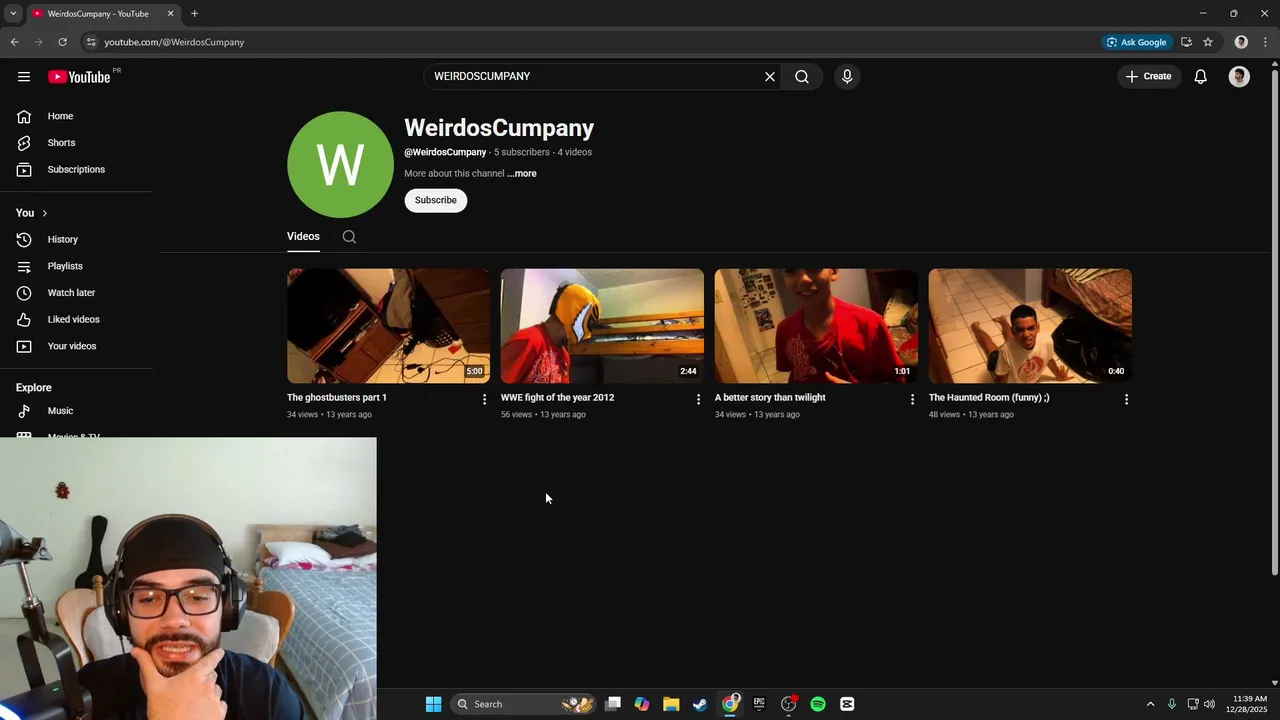Open options for The Haunted Room video

[x=1126, y=399]
